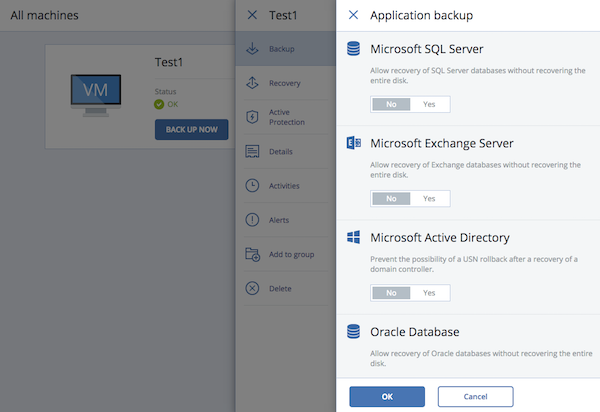Select No for Microsoft SQL Server

(391, 104)
